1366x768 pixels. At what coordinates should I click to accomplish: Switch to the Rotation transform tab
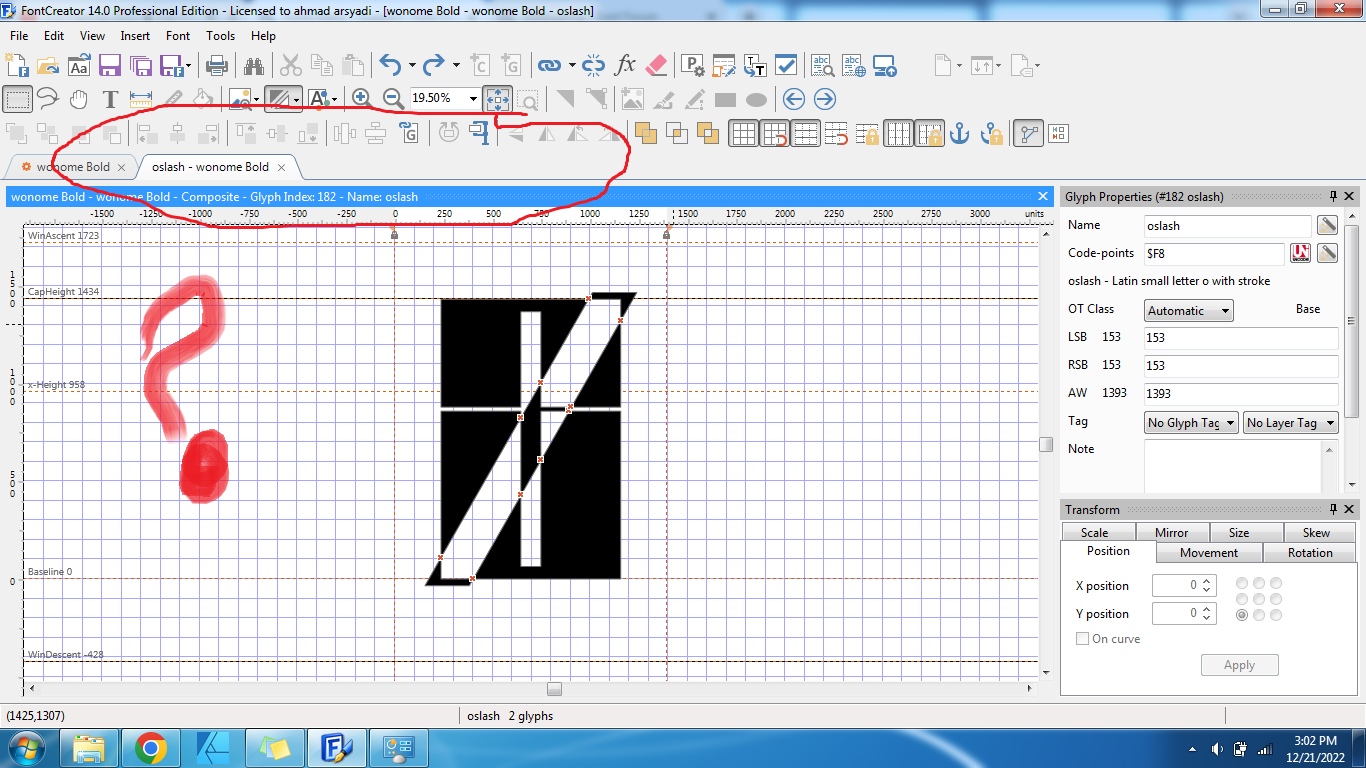pos(1309,552)
